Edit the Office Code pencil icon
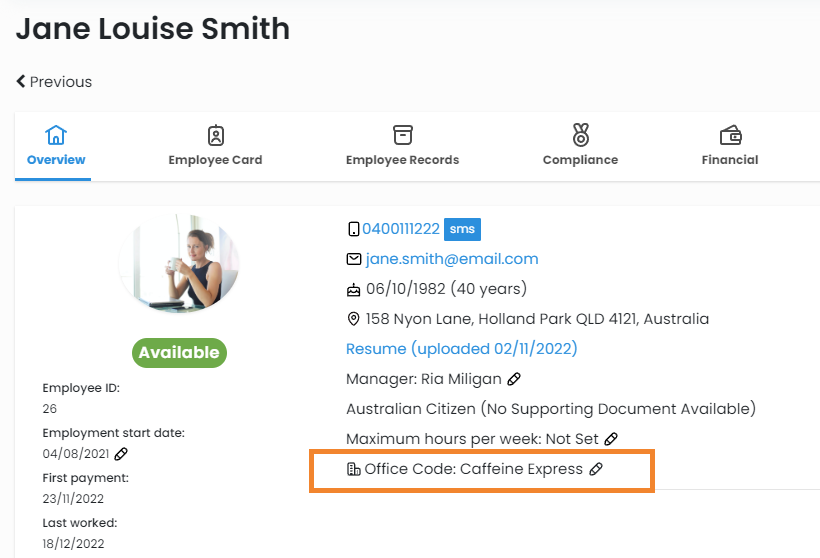Screen dimensions: 820x558 tap(596, 469)
